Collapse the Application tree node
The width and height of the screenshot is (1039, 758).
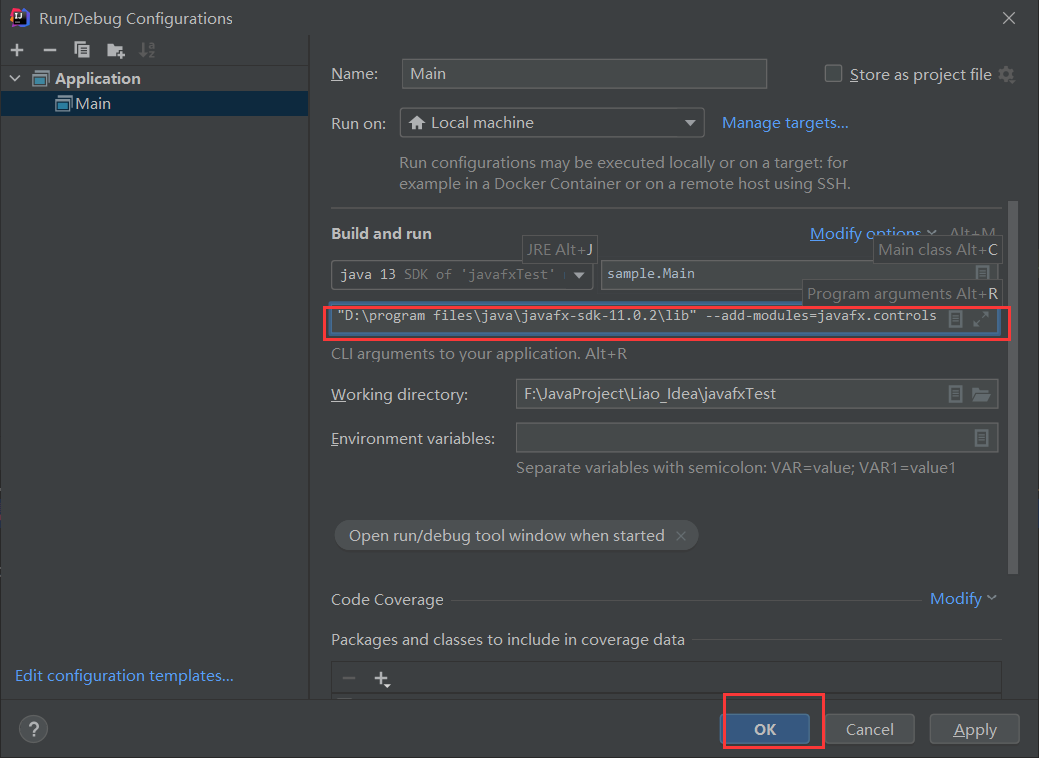[15, 78]
